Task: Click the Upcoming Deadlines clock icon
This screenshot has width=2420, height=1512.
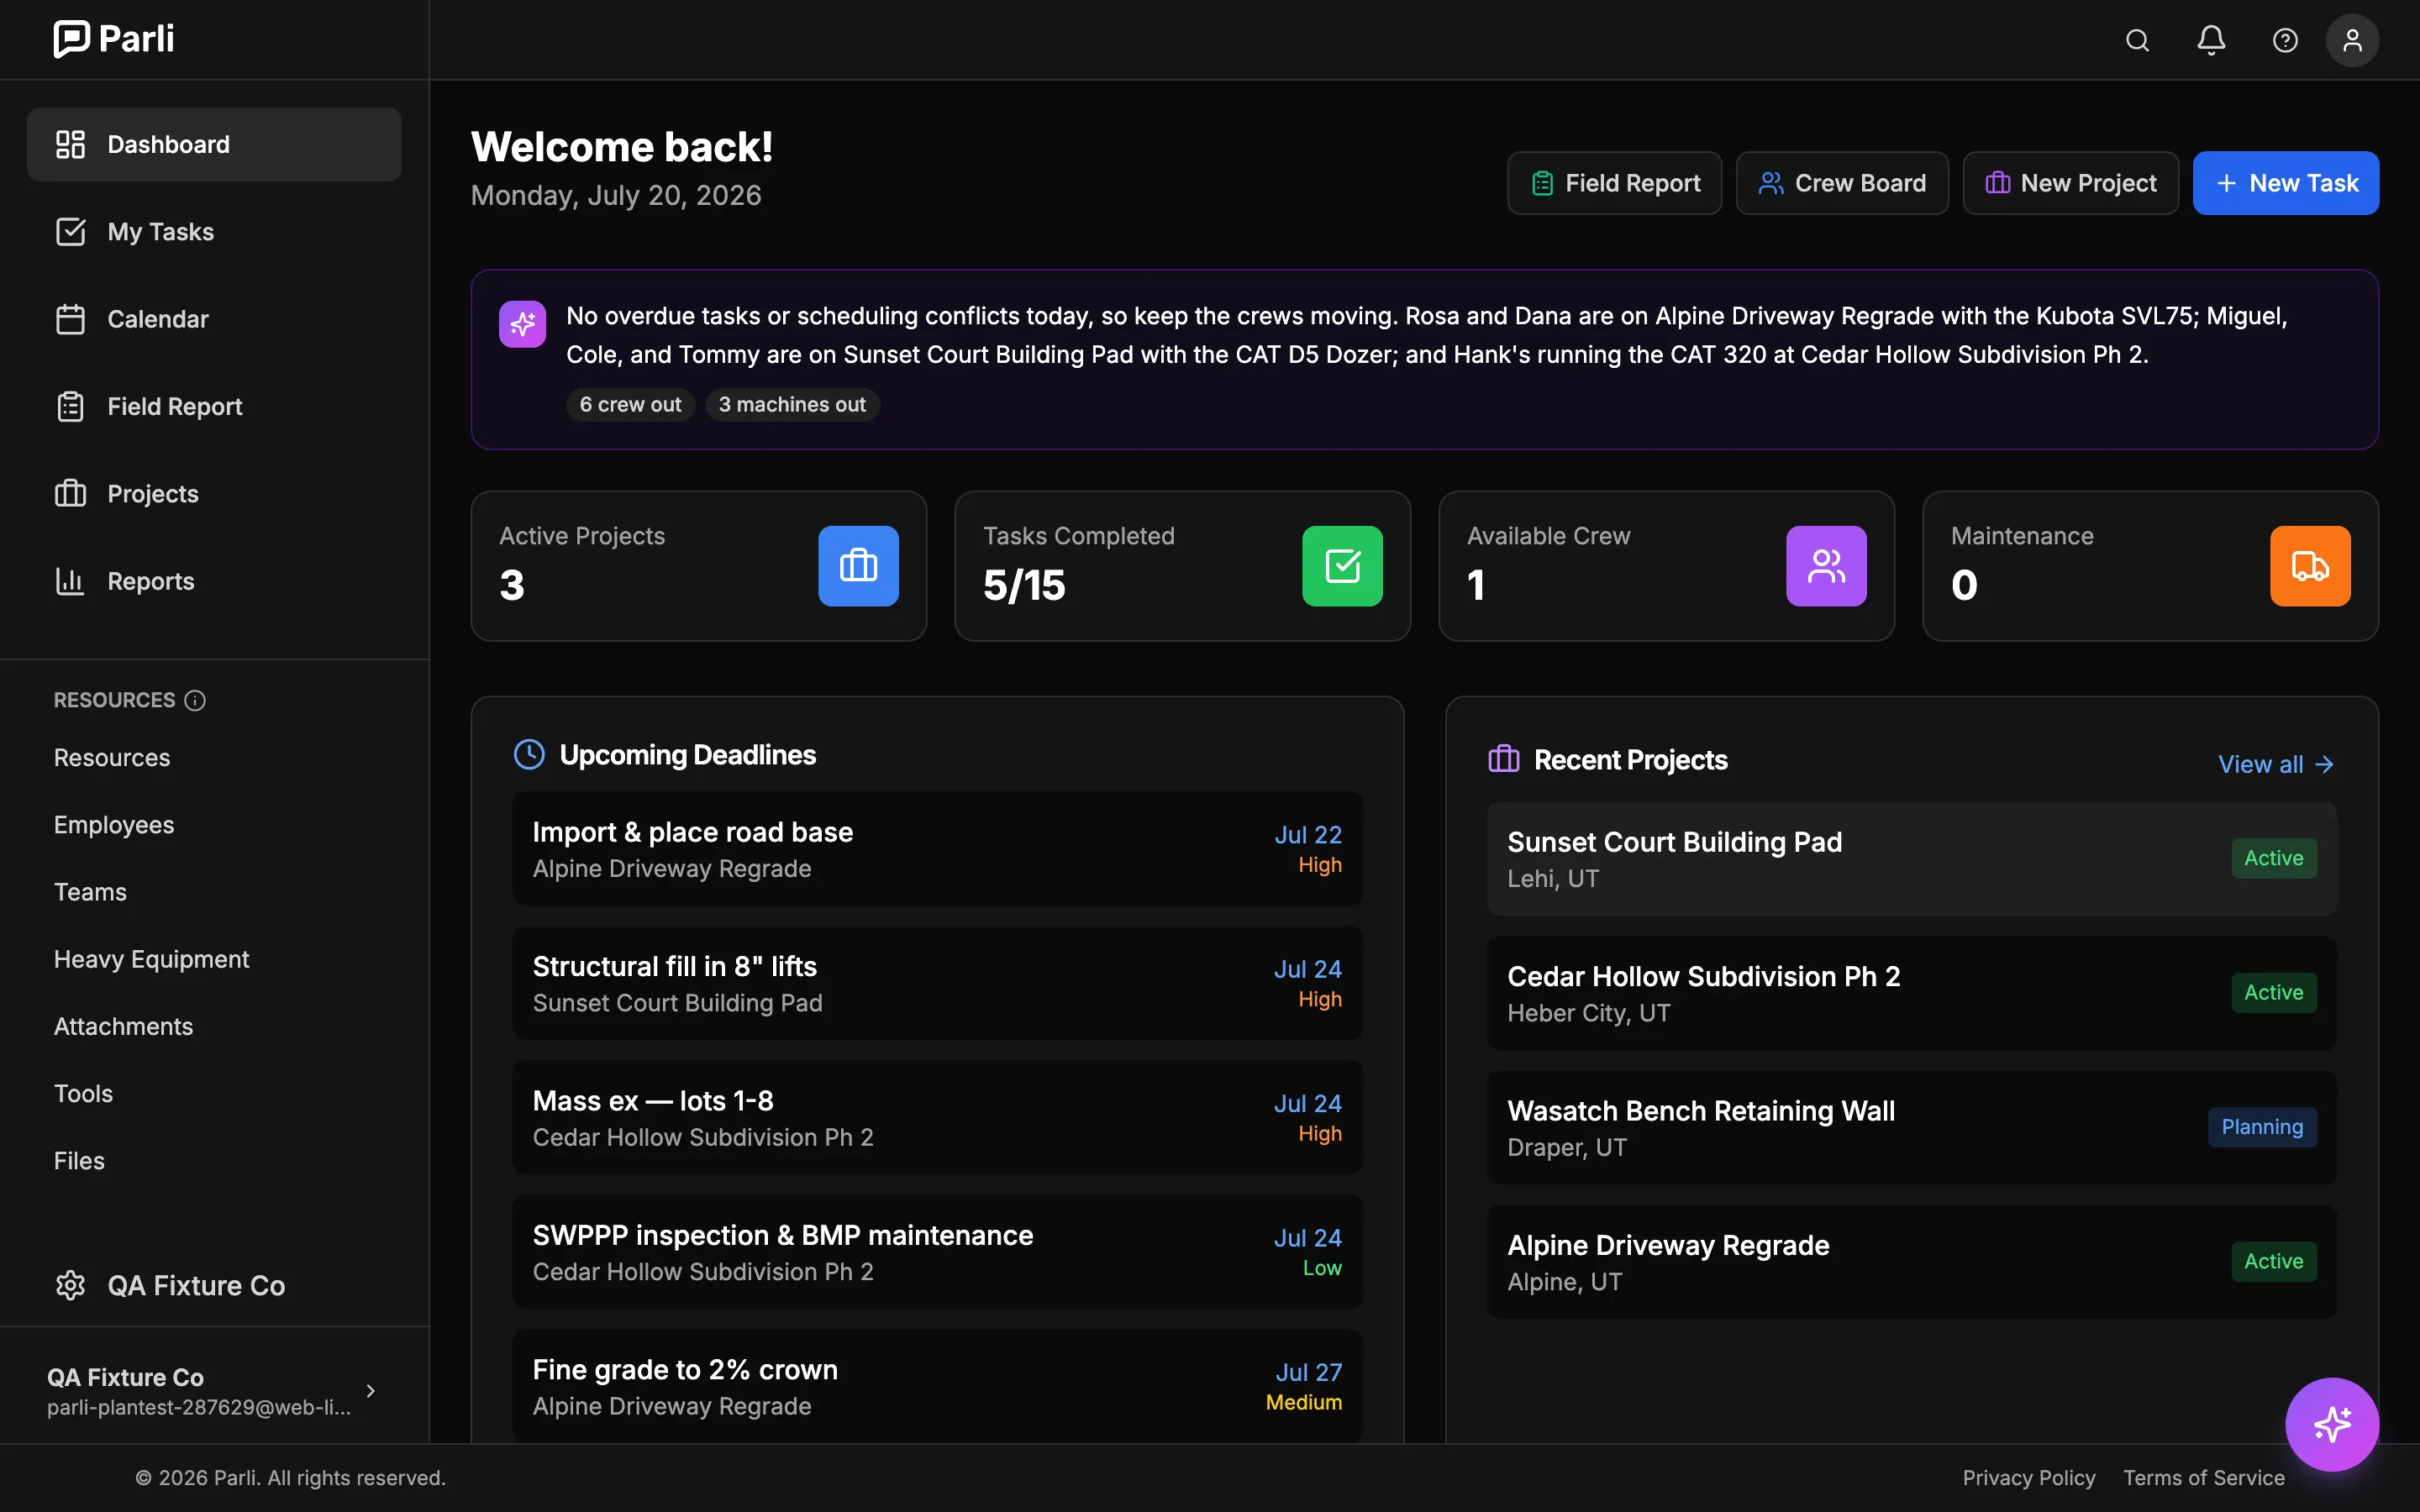Action: (529, 754)
